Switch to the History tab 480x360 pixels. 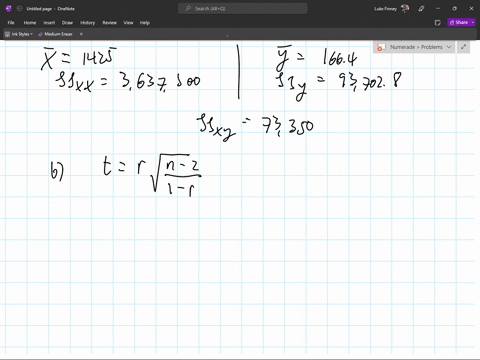pyautogui.click(x=87, y=23)
